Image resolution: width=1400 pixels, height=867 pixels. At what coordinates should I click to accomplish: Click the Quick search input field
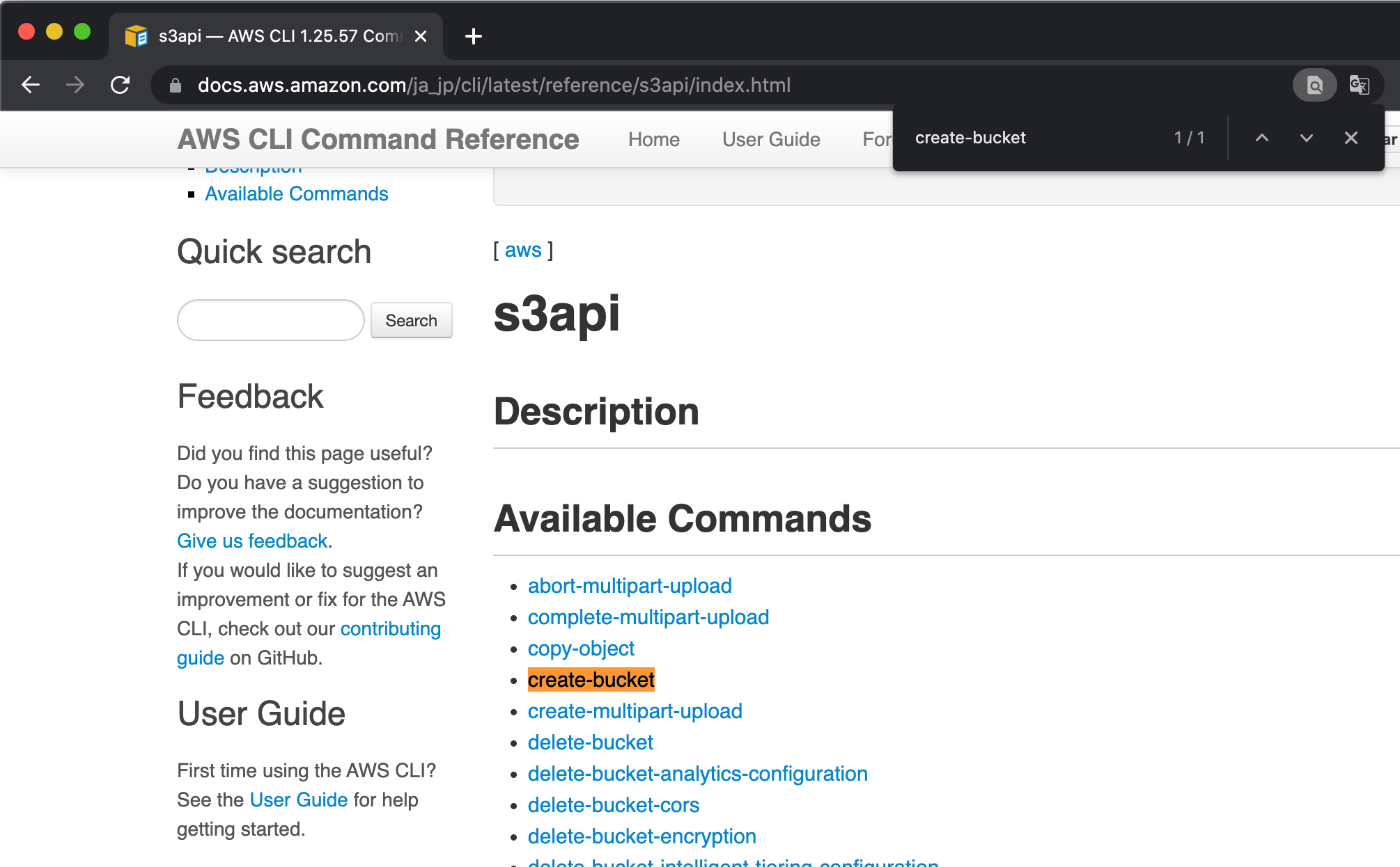(x=270, y=320)
